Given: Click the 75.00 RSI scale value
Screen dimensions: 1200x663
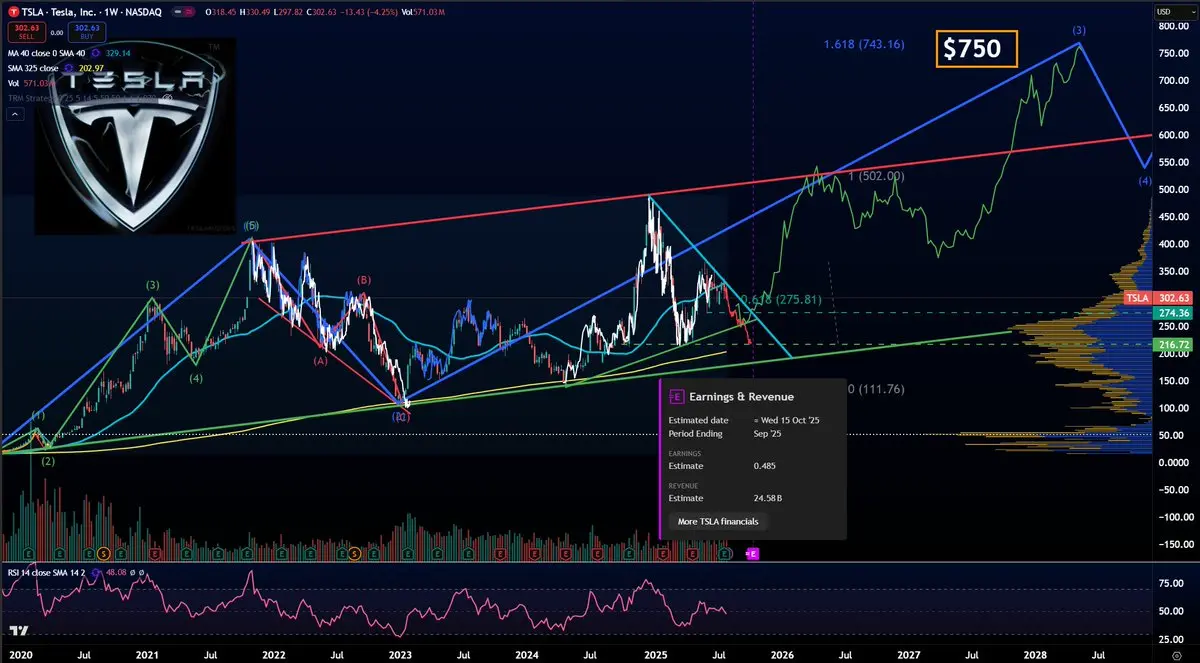Looking at the screenshot, I should (x=1169, y=582).
